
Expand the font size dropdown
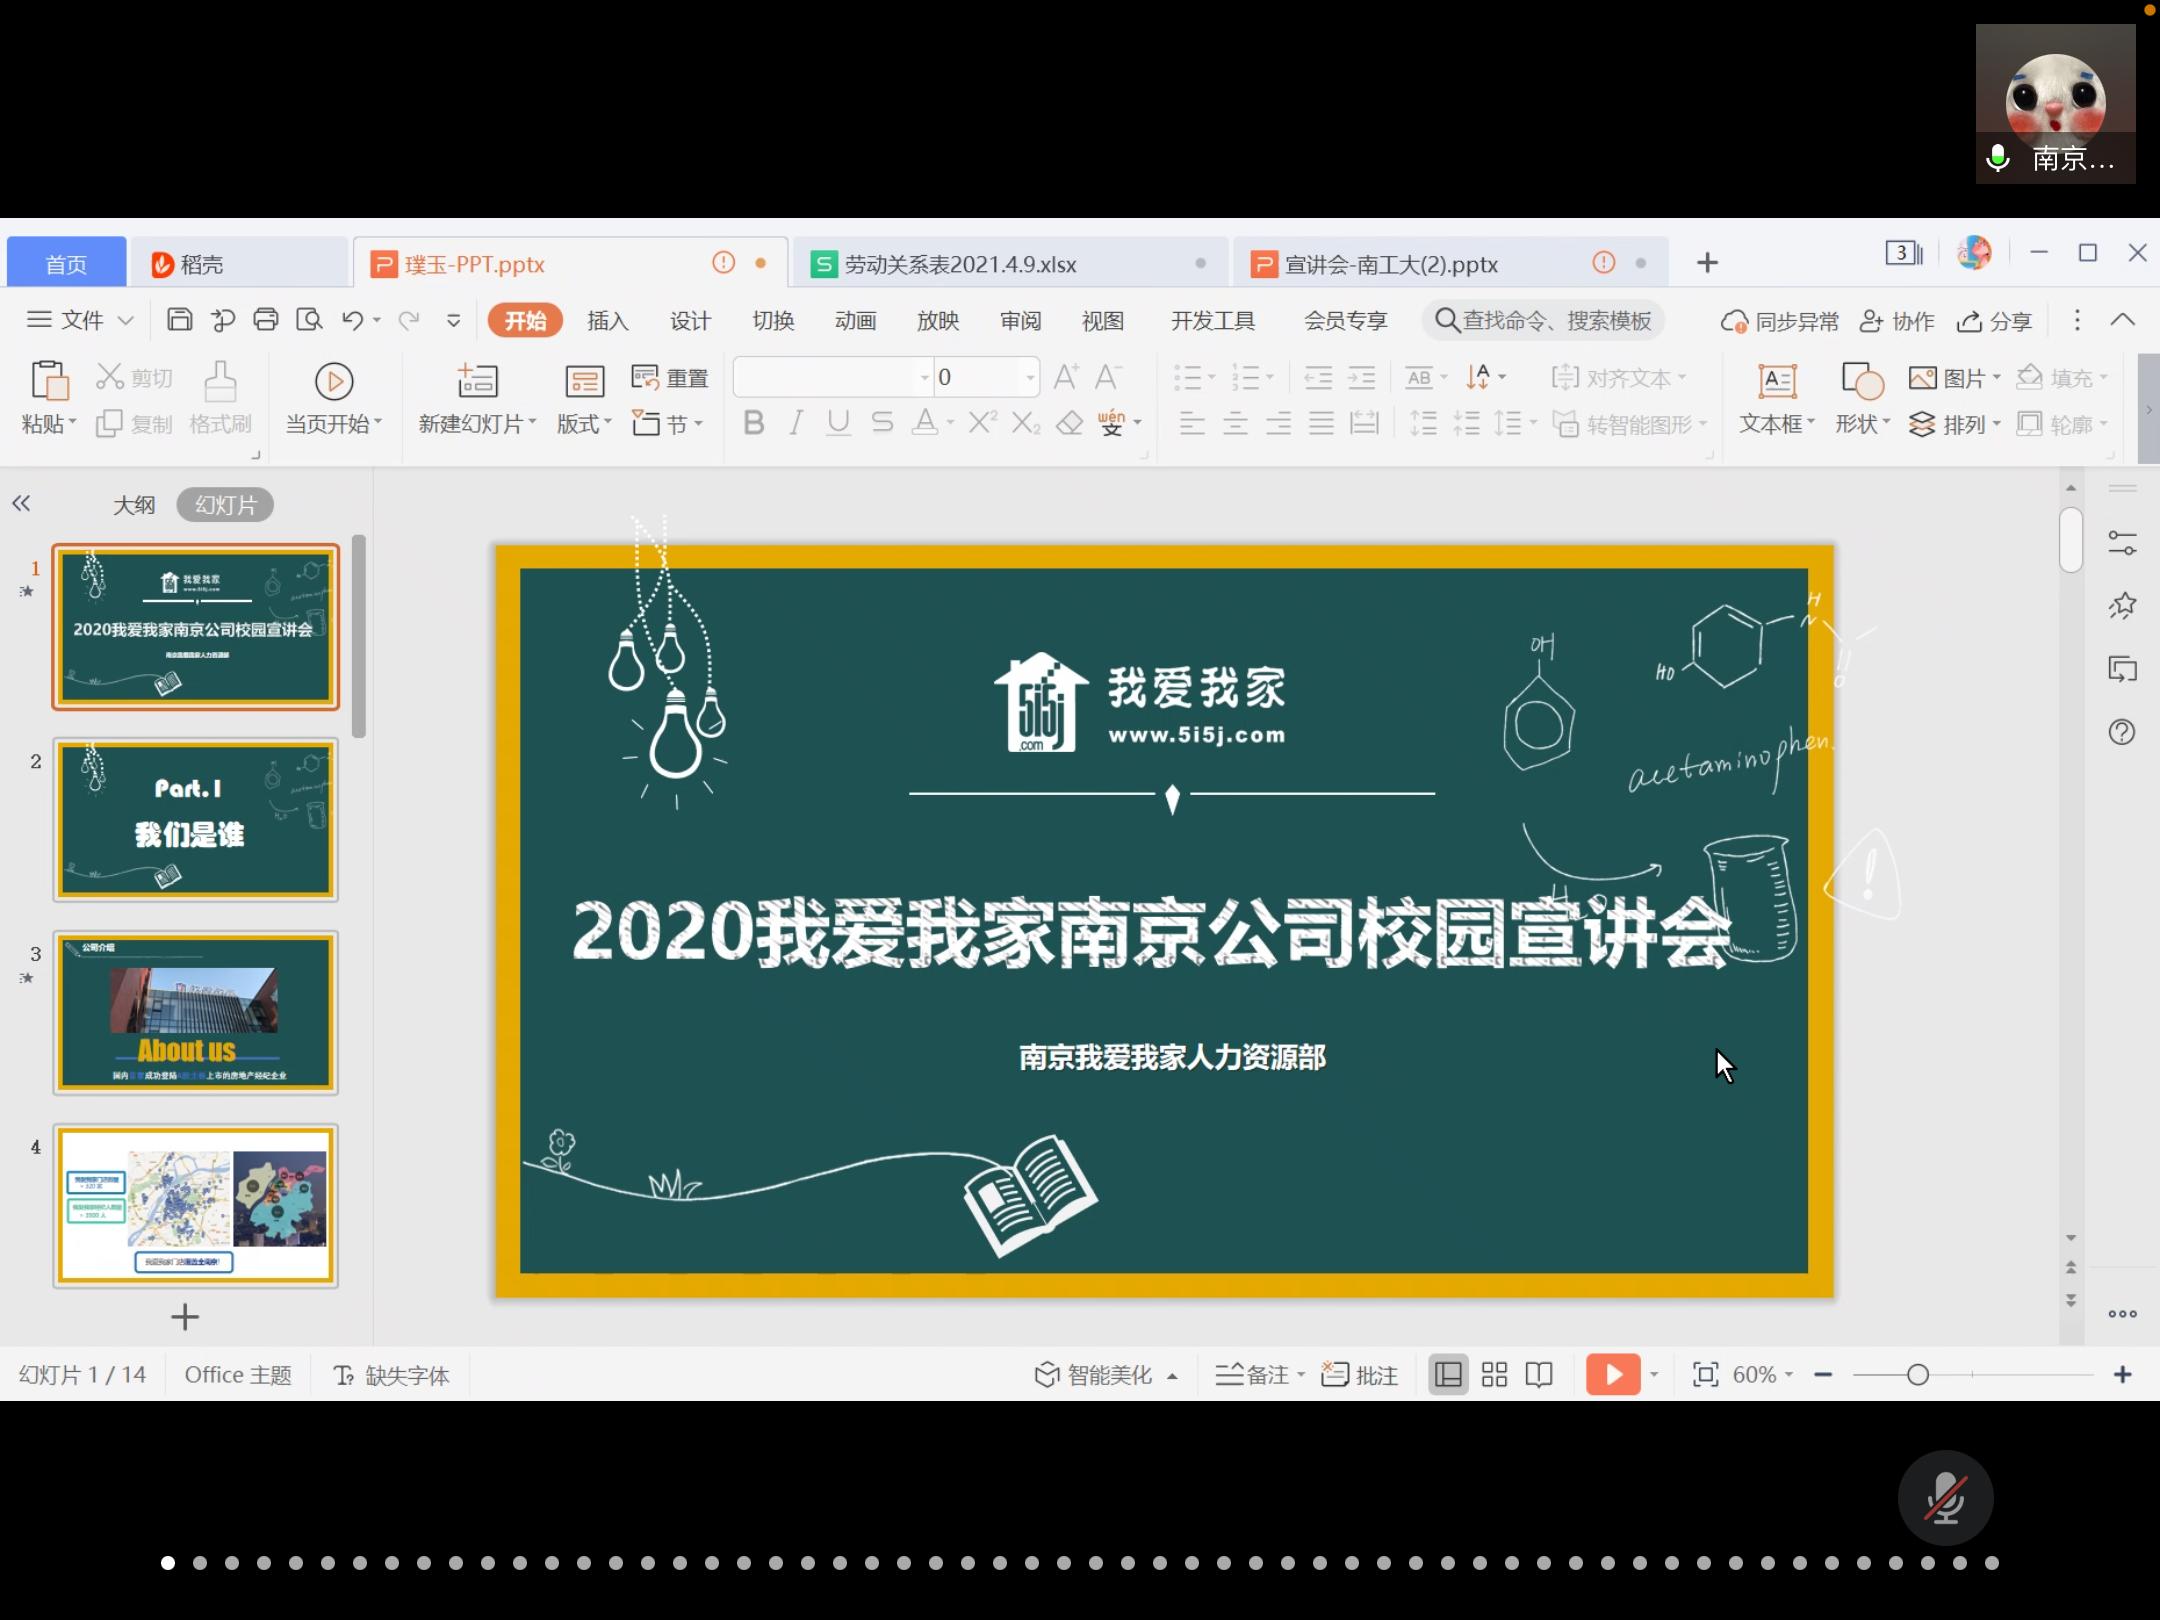click(1030, 378)
